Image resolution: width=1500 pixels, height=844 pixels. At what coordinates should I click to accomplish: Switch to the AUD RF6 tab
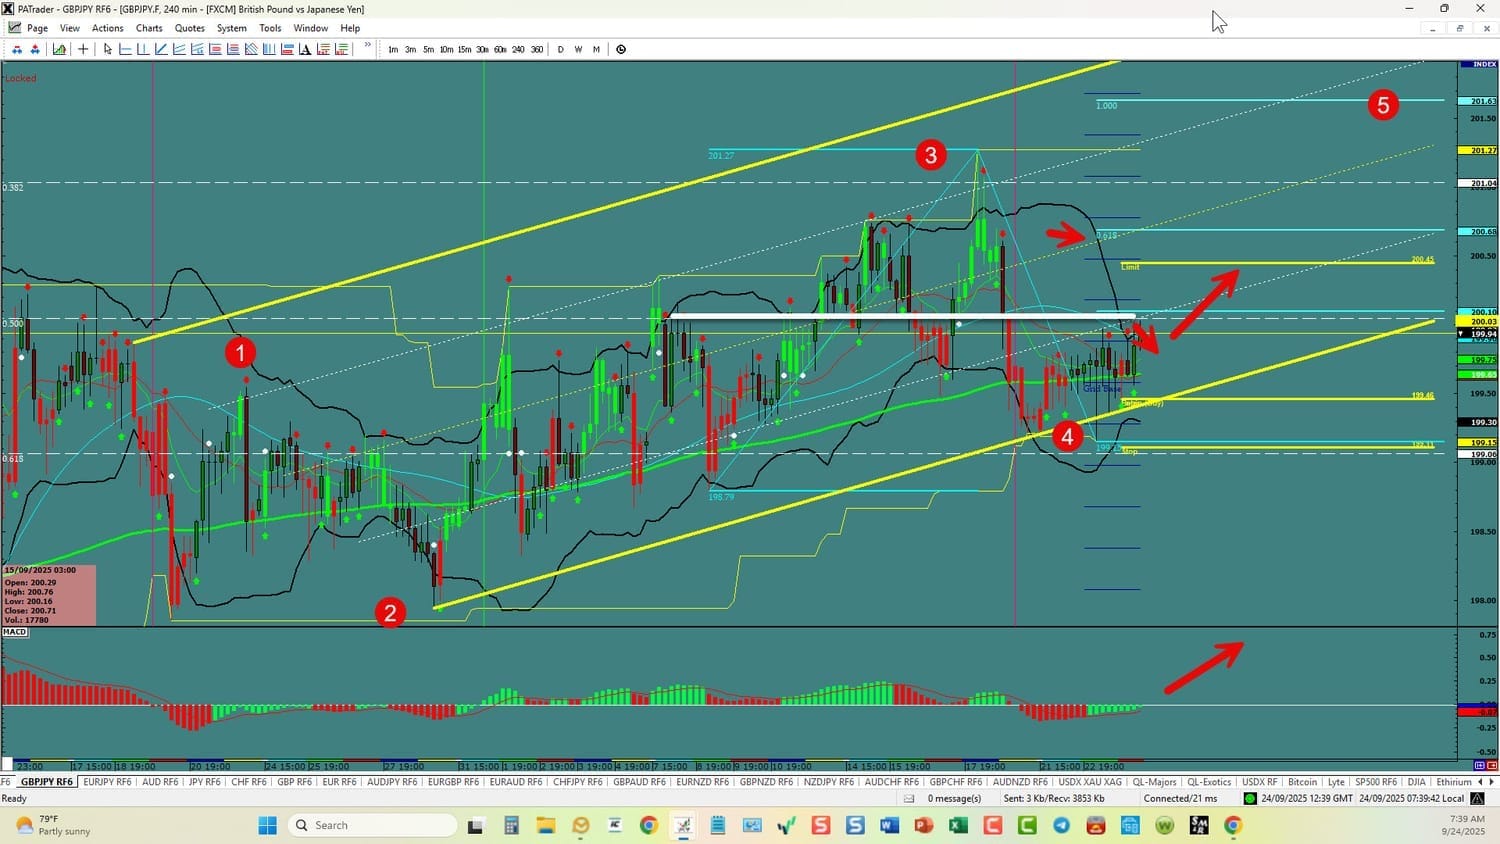(x=160, y=782)
